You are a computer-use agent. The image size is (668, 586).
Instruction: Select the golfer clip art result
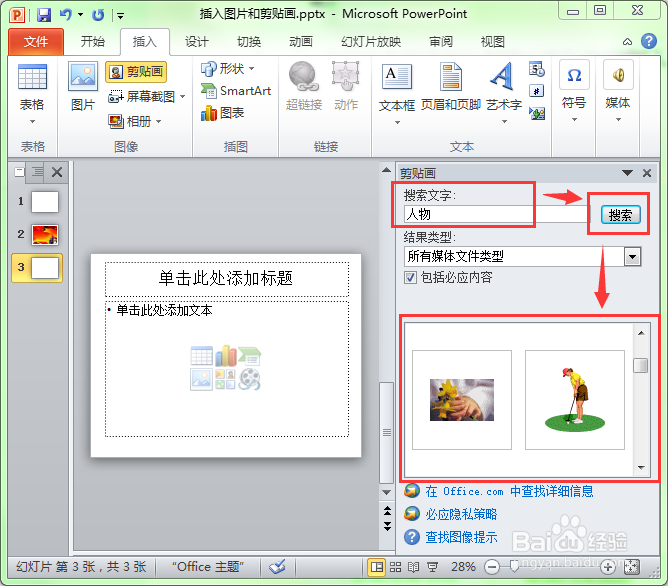point(575,400)
